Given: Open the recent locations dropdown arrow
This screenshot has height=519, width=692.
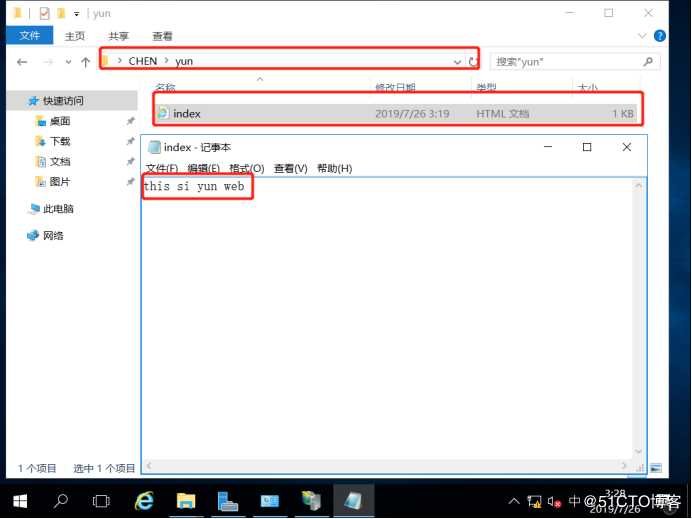Looking at the screenshot, I should click(68, 62).
